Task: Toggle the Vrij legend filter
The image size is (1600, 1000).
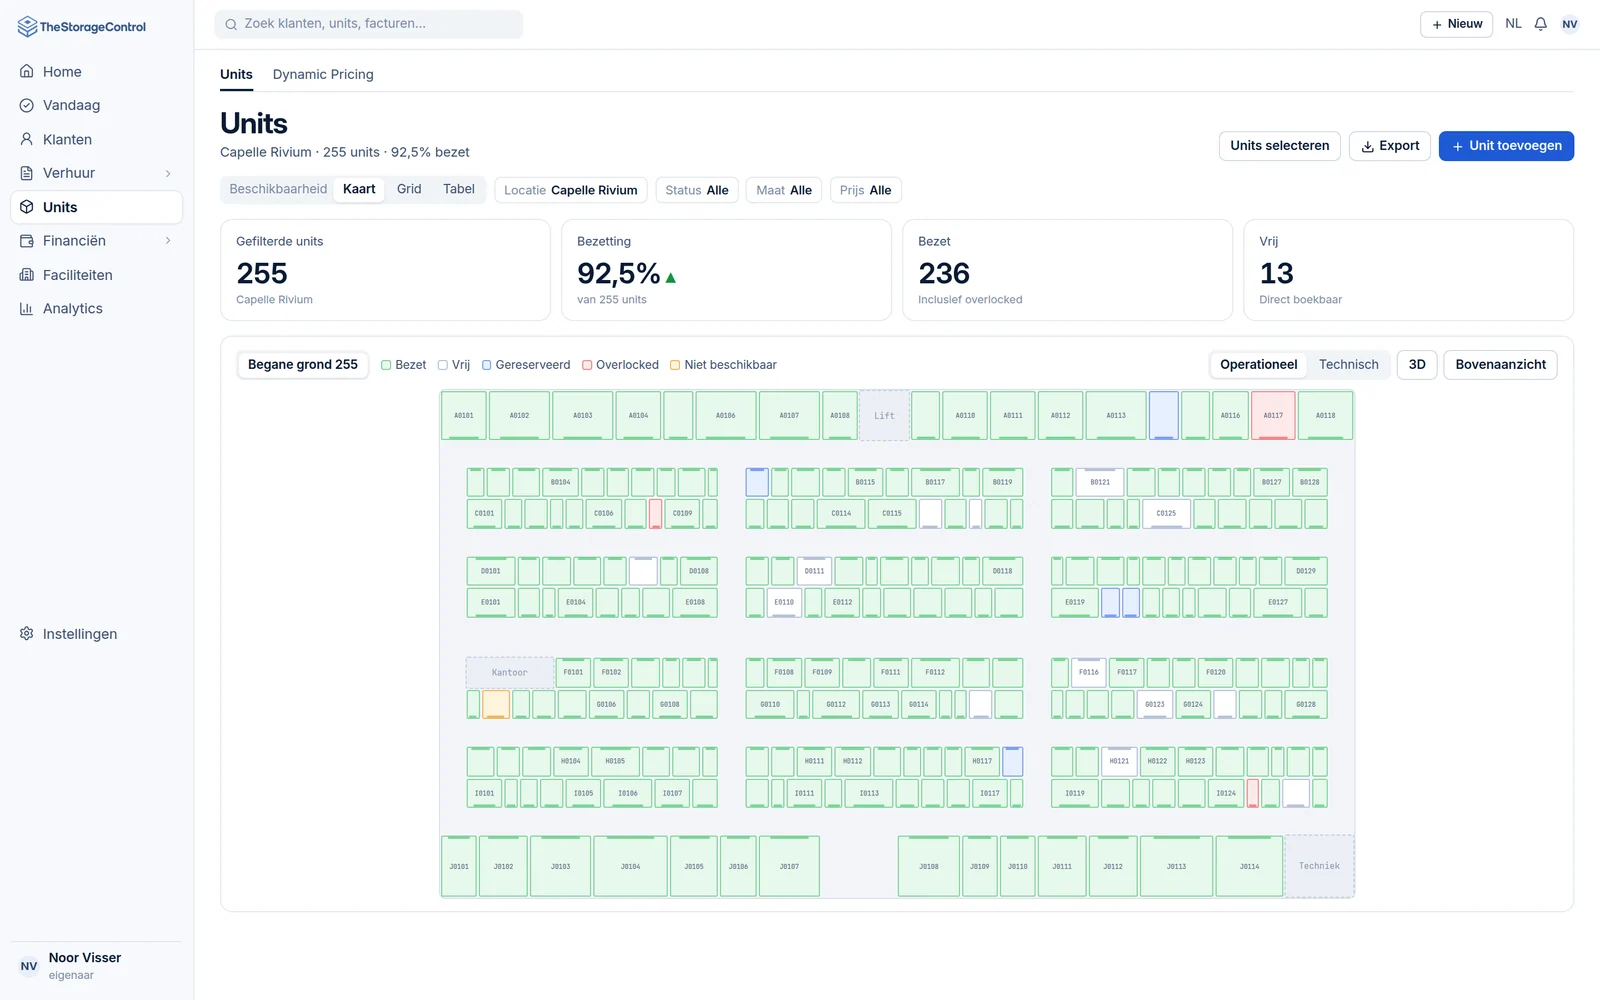Action: point(454,365)
